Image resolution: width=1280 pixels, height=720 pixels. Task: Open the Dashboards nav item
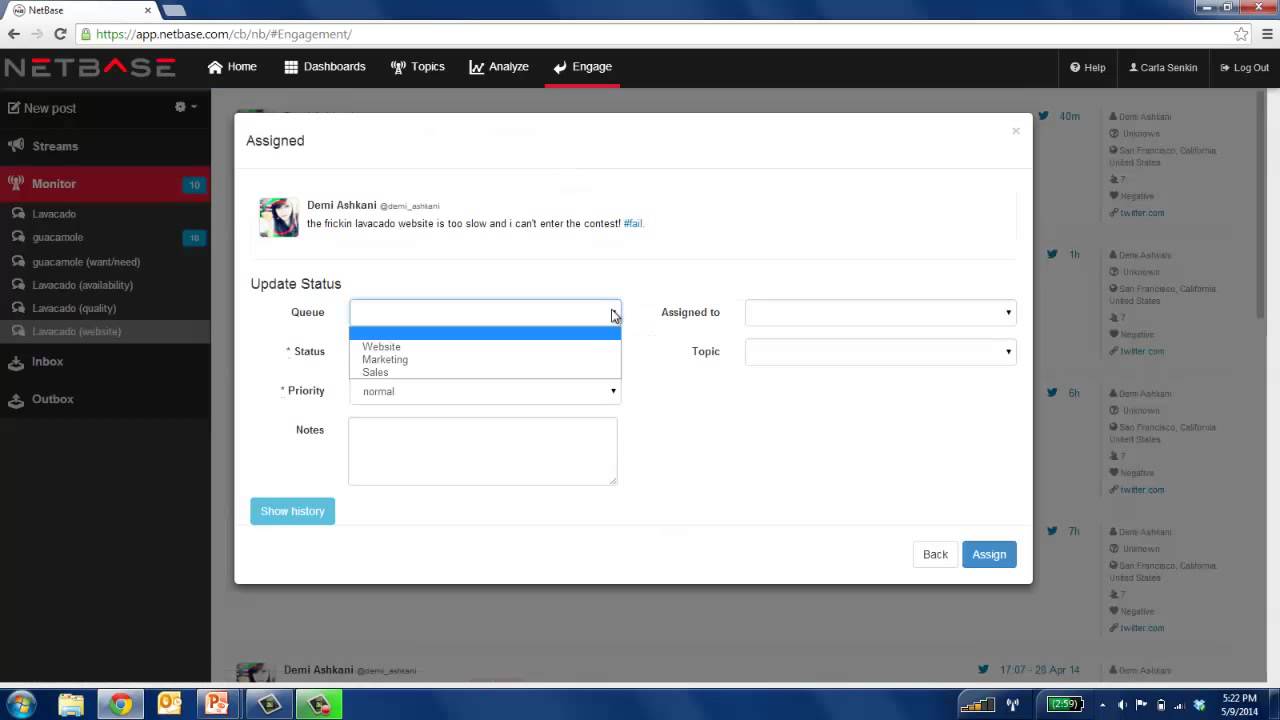click(325, 67)
